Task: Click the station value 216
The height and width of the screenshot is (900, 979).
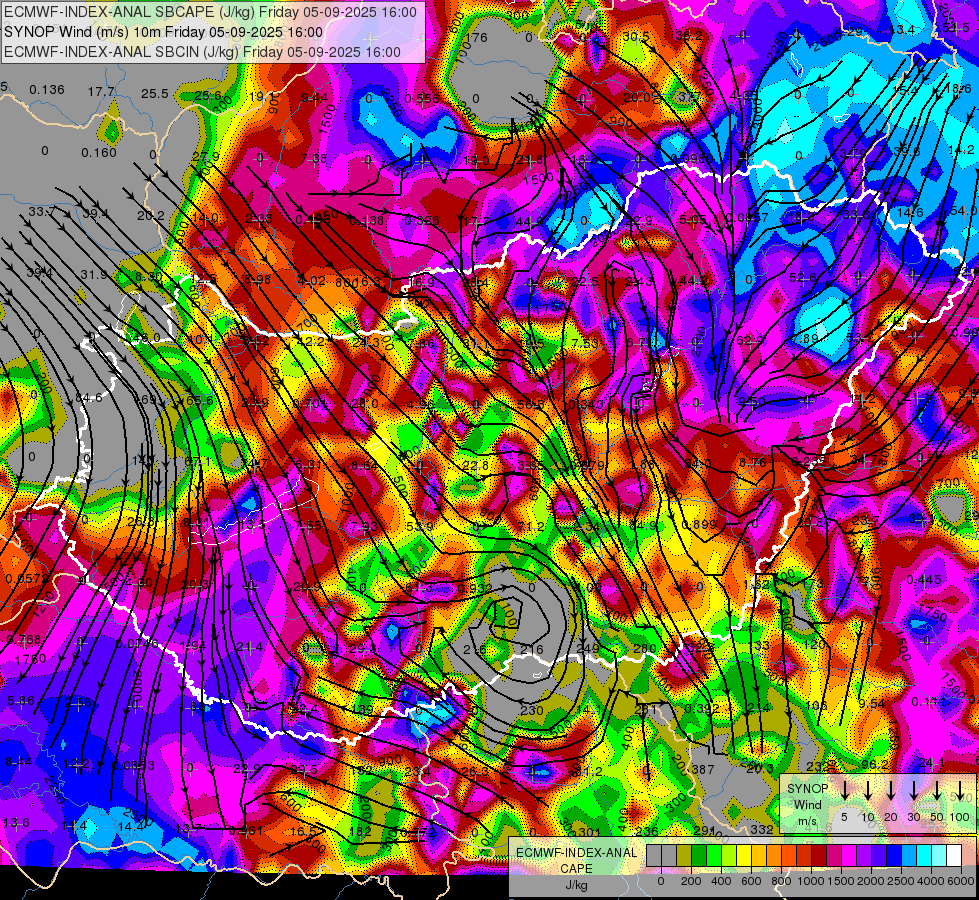Action: pos(531,650)
